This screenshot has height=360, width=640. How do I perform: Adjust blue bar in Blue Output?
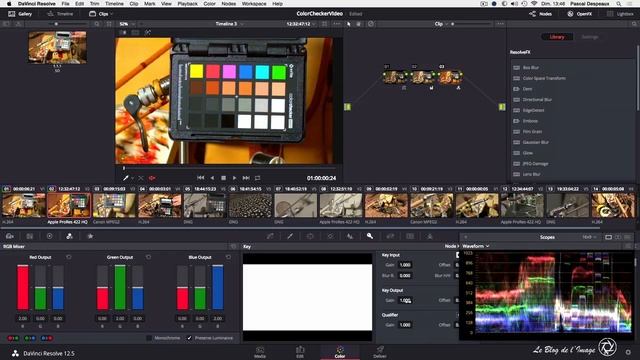click(x=218, y=287)
